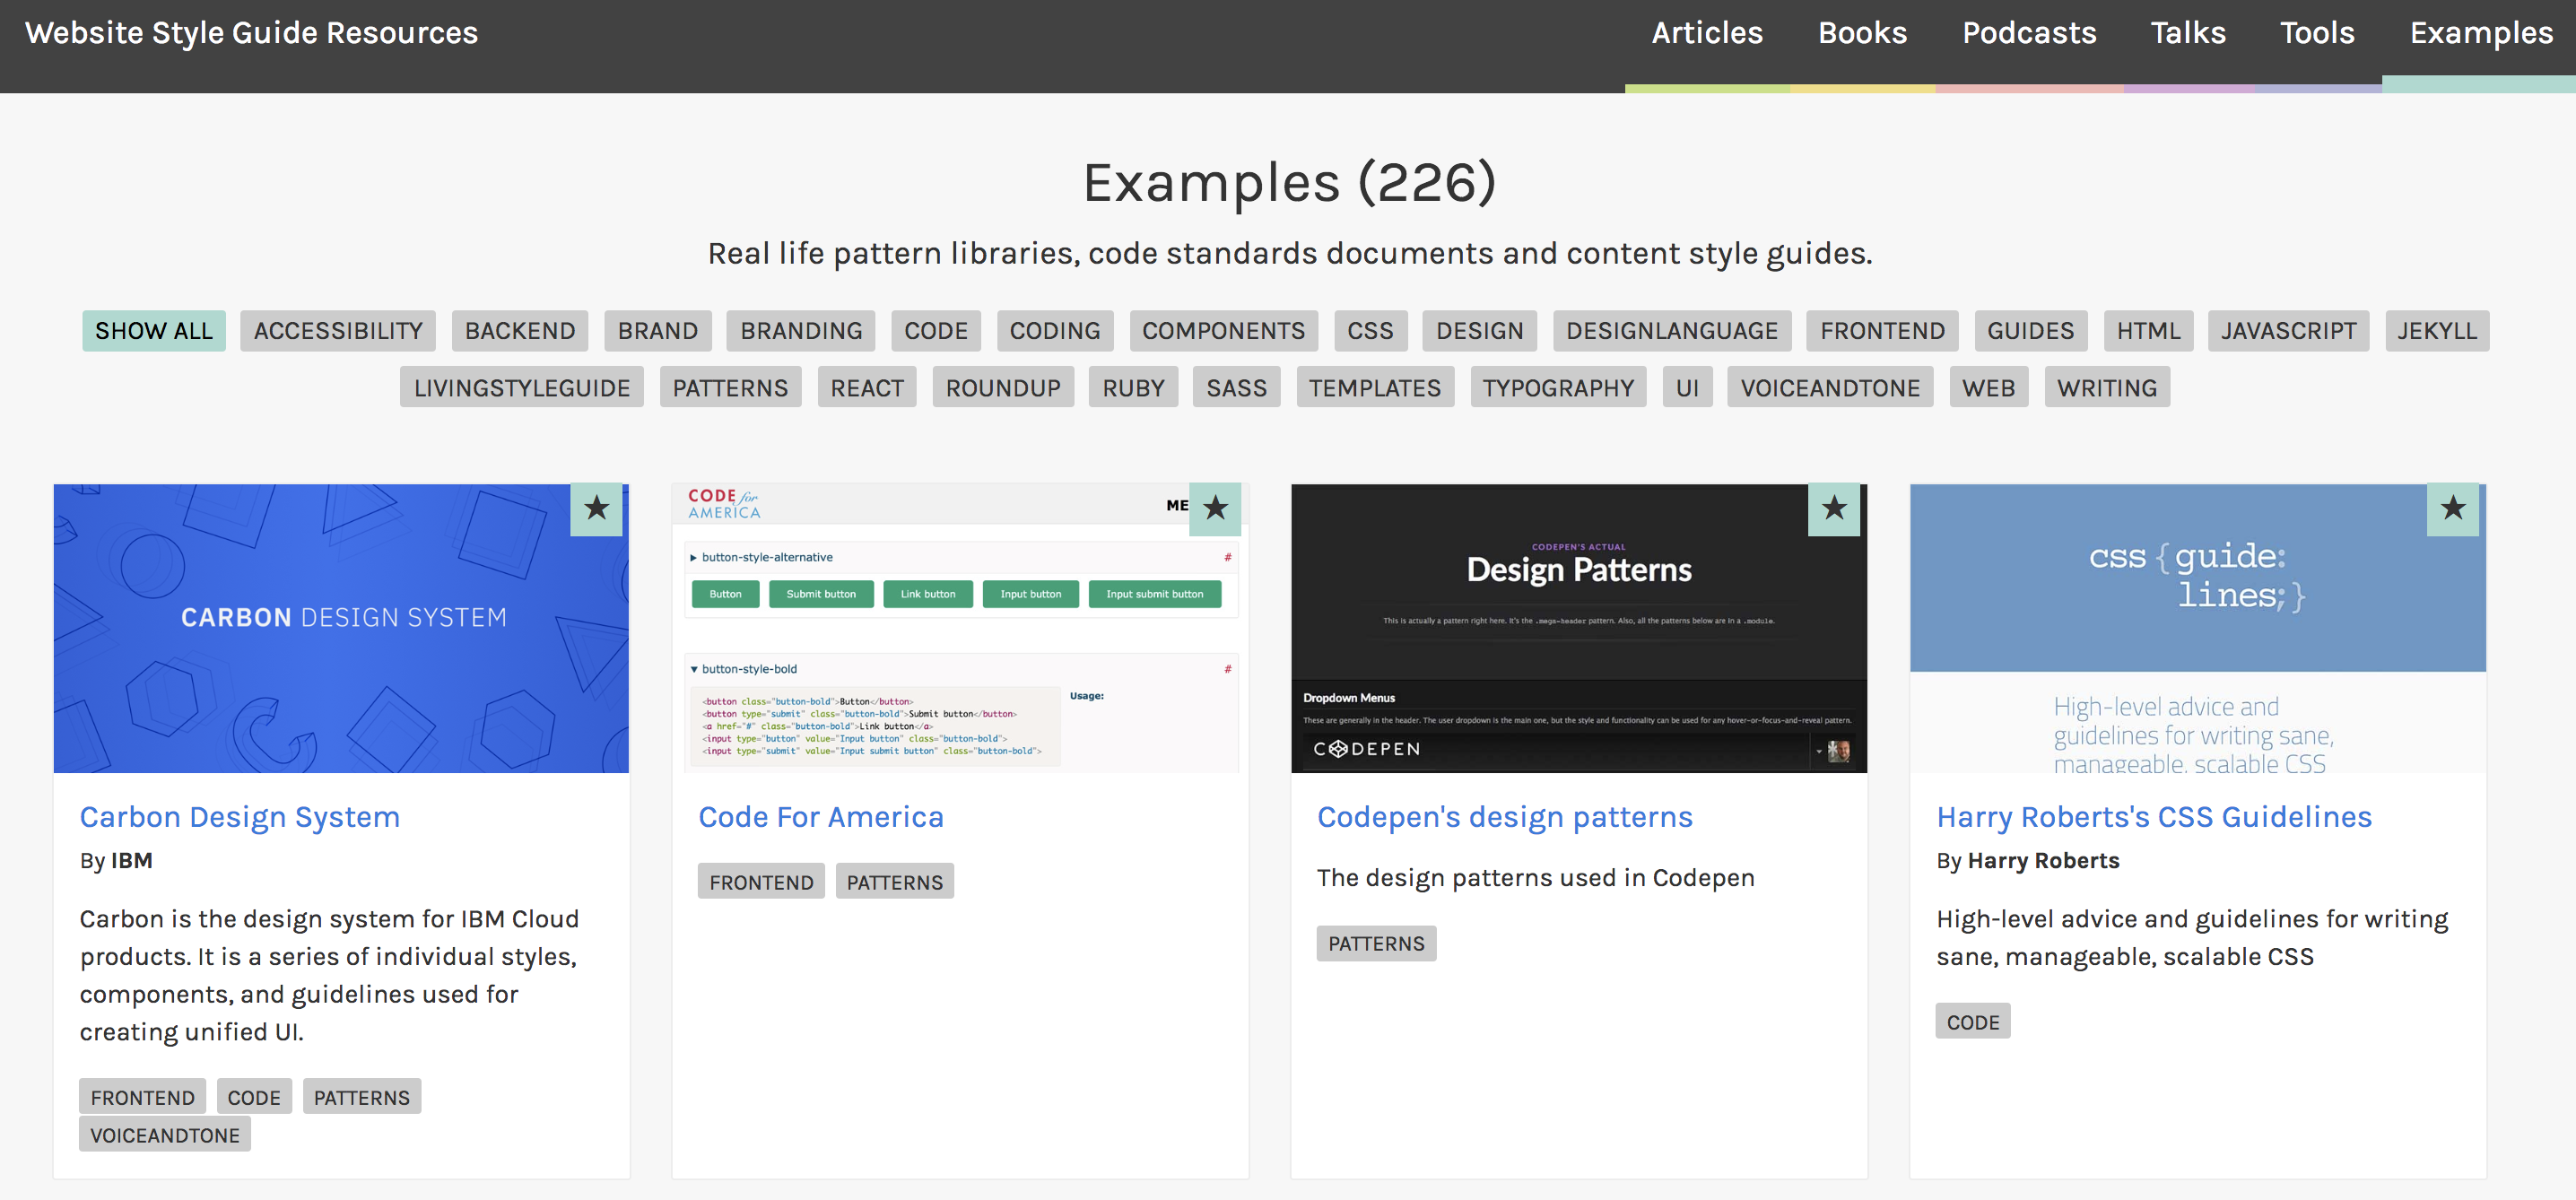Filter examples by DESIGNLANGUAGE

pyautogui.click(x=1672, y=331)
